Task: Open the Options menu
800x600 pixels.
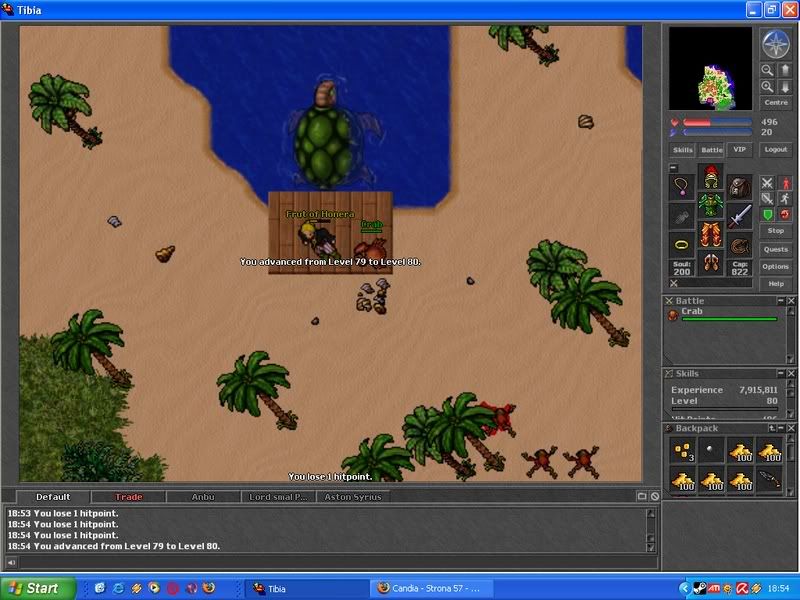Action: click(776, 266)
